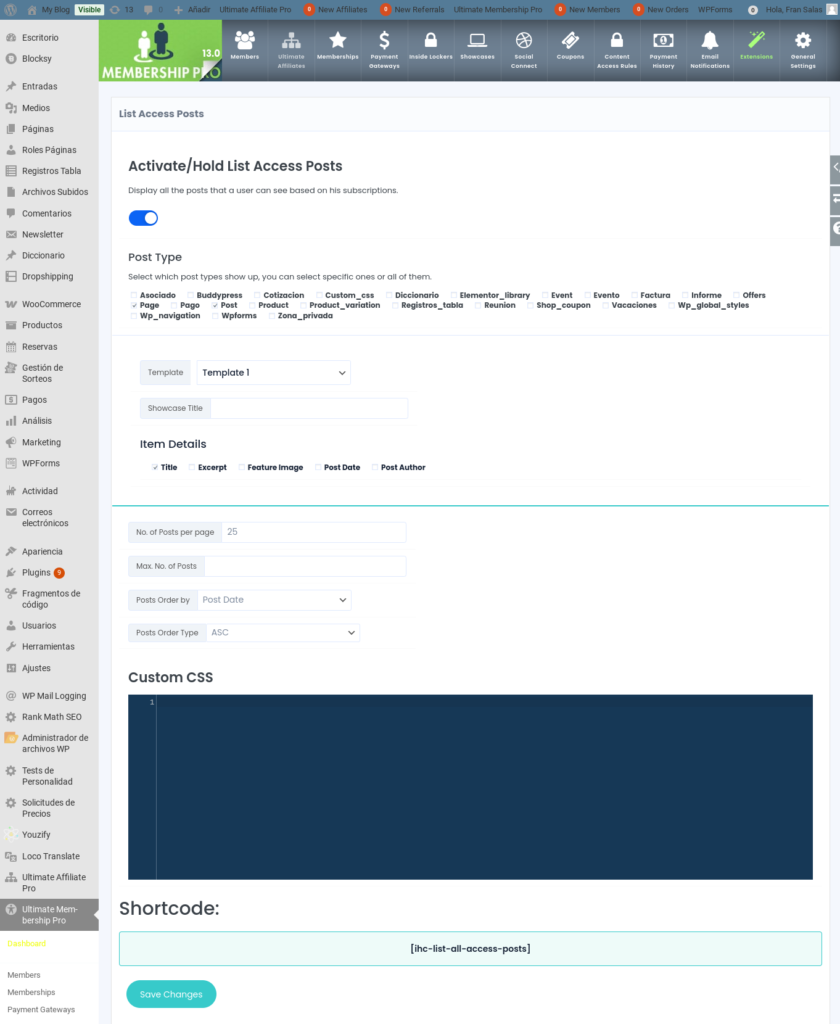Open the Memberships submenu link
This screenshot has width=840, height=1024.
pyautogui.click(x=31, y=992)
